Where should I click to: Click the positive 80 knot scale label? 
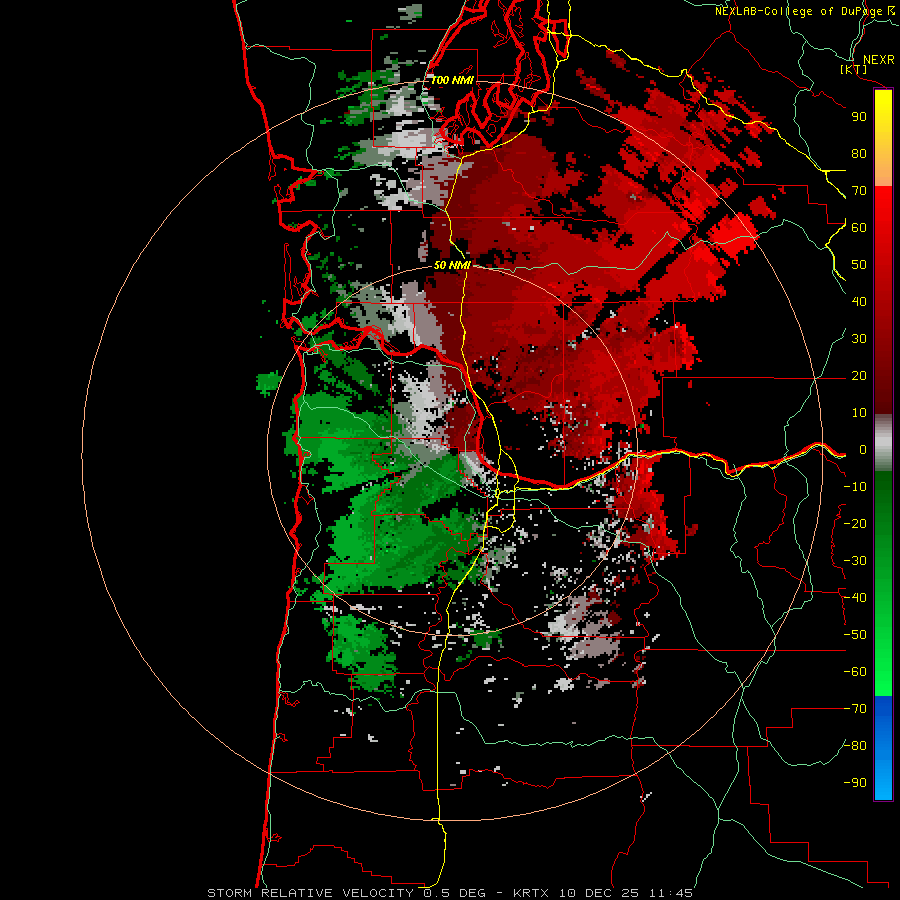click(859, 154)
